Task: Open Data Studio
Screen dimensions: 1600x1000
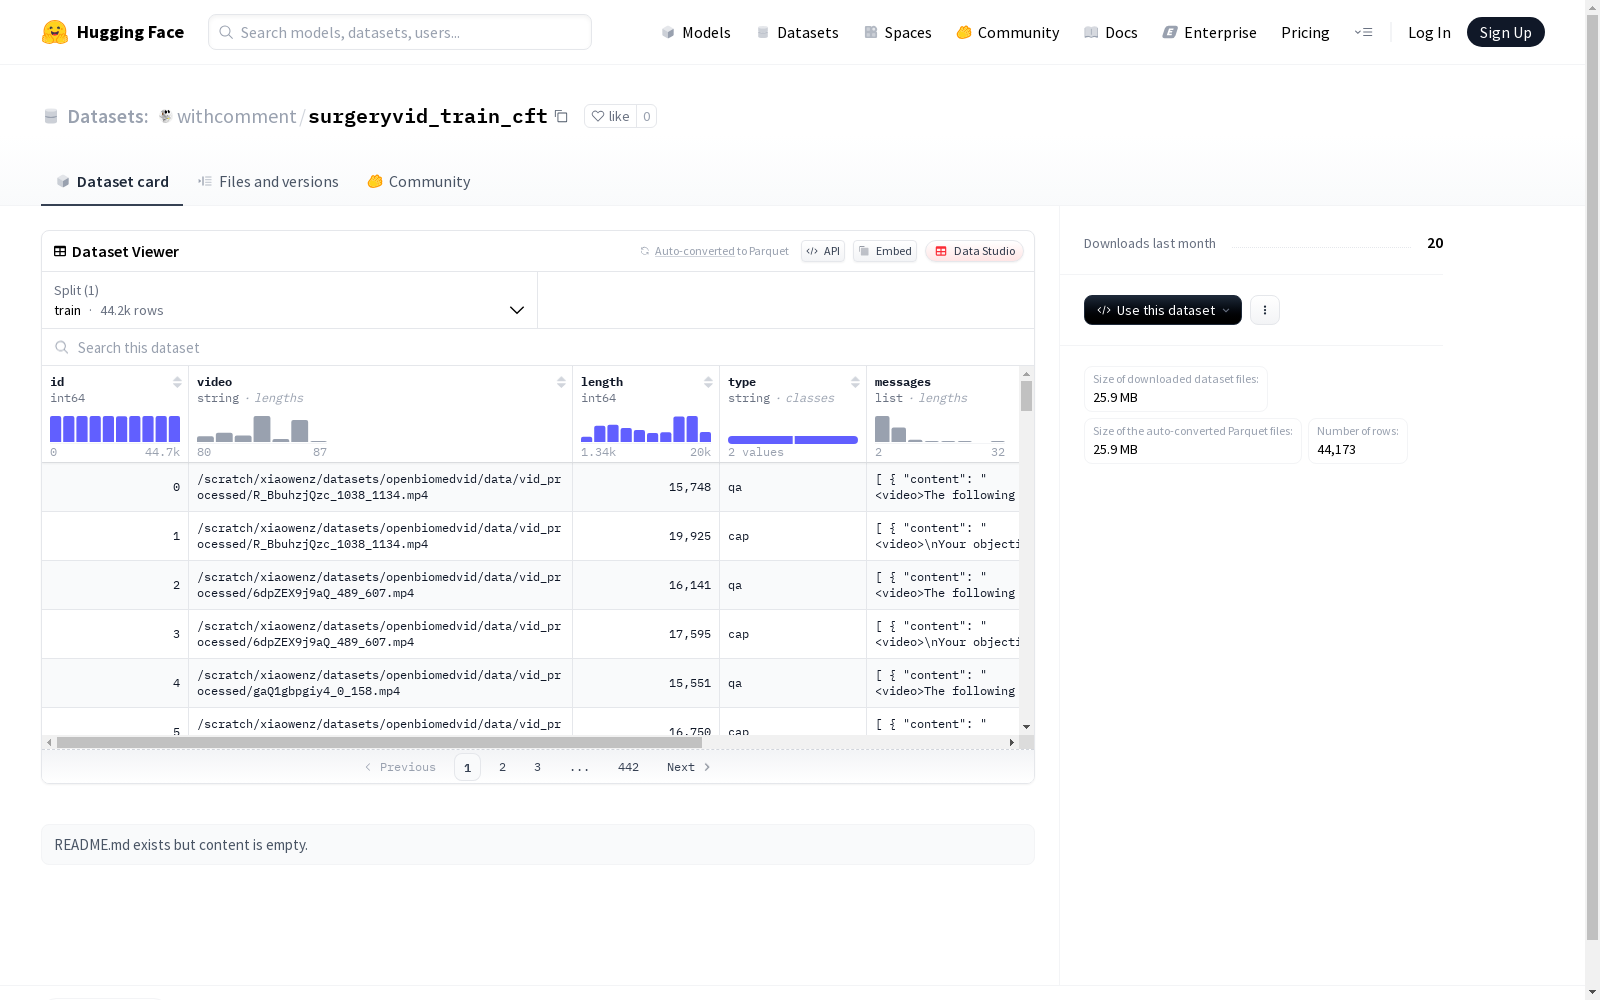Action: pyautogui.click(x=974, y=251)
